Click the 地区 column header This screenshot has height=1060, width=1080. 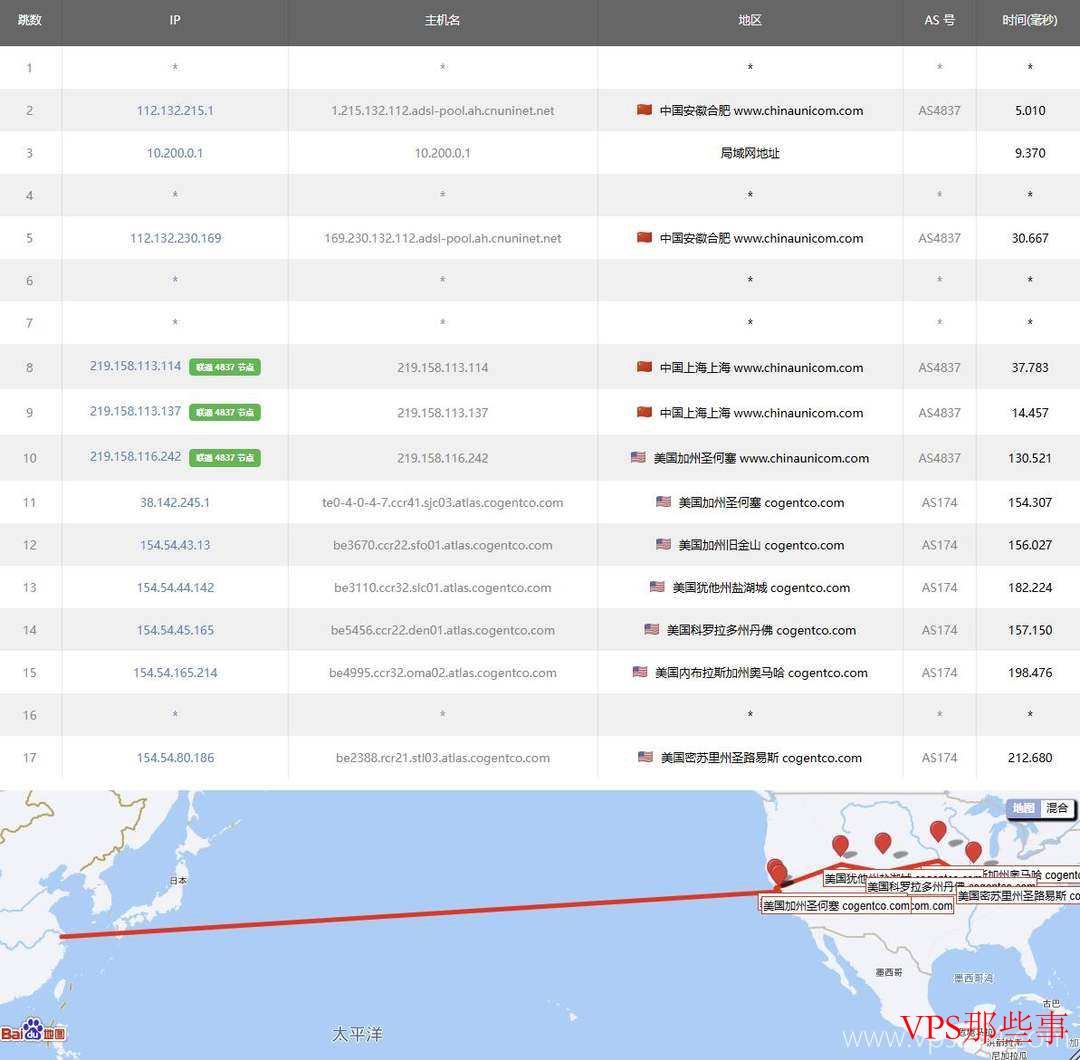[750, 20]
